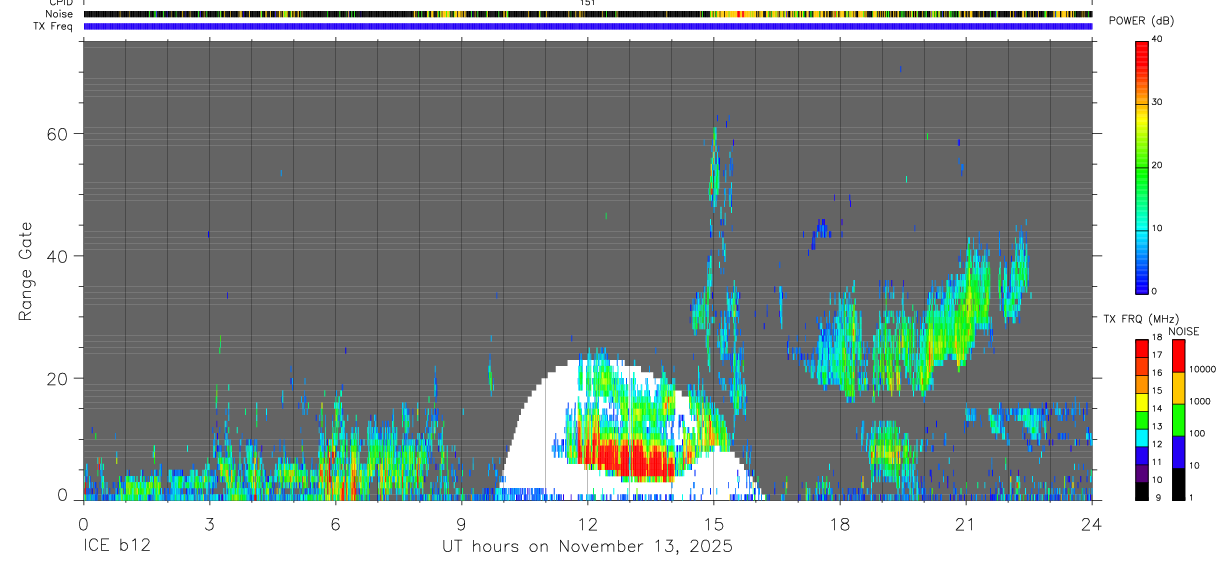Click the 9 tick label on the UT hours axis

point(461,523)
